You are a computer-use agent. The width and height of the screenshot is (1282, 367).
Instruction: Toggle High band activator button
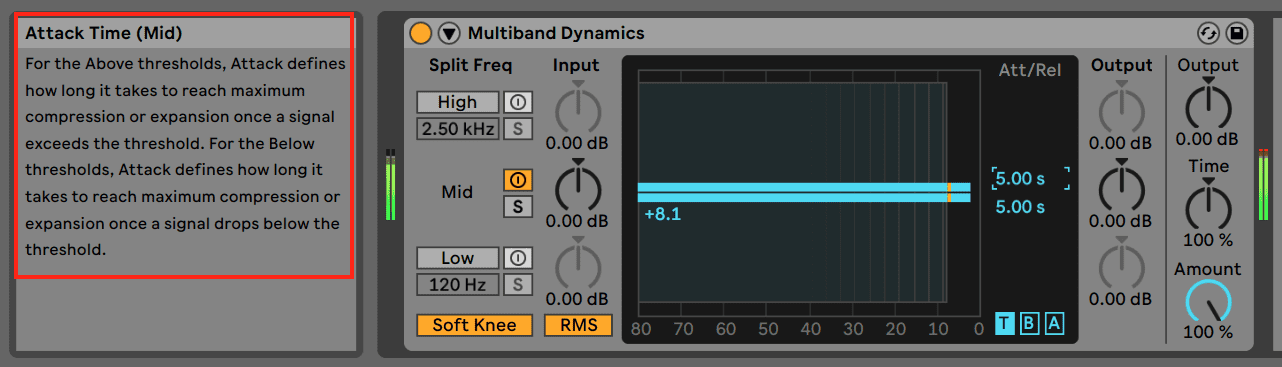(x=517, y=102)
